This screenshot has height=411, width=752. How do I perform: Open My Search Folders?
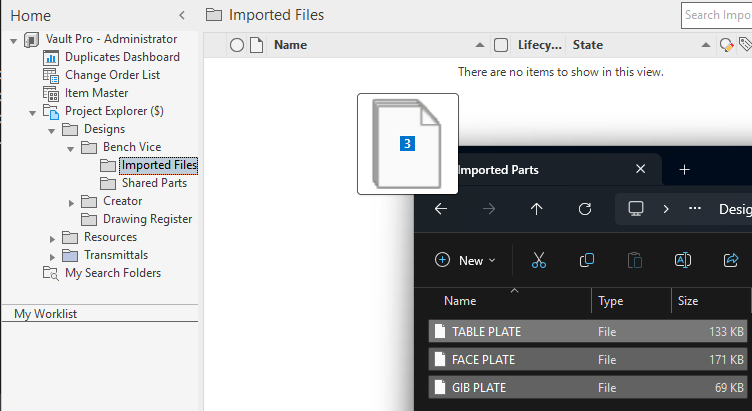(113, 273)
